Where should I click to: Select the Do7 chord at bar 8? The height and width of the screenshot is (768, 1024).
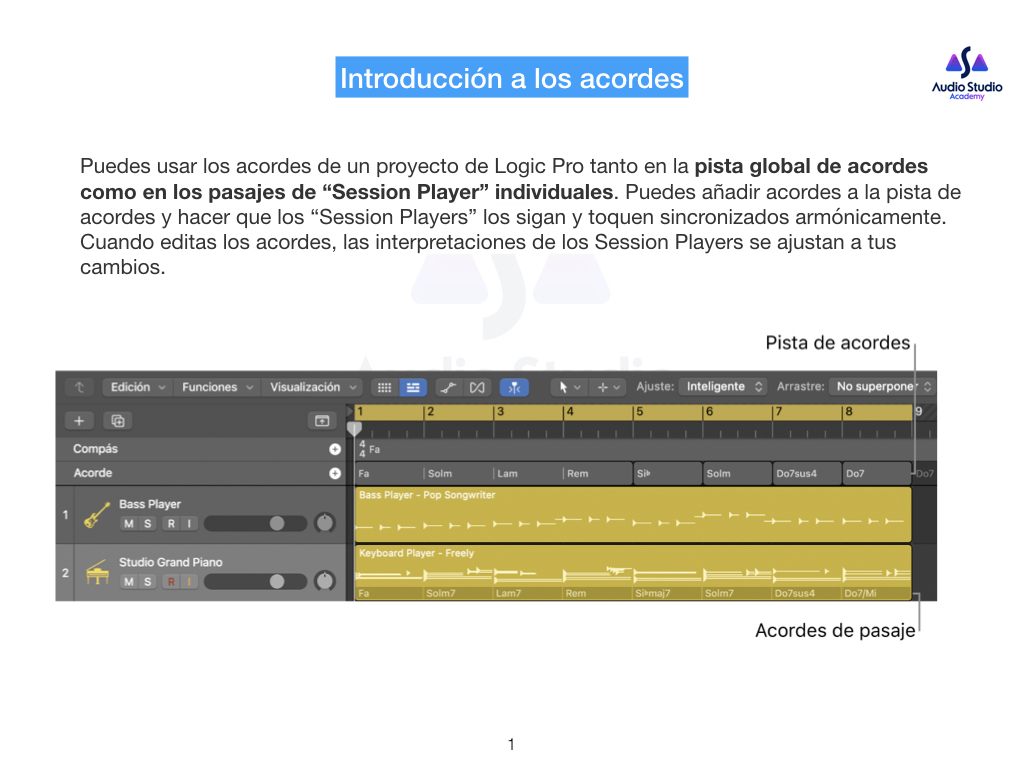pyautogui.click(x=876, y=473)
